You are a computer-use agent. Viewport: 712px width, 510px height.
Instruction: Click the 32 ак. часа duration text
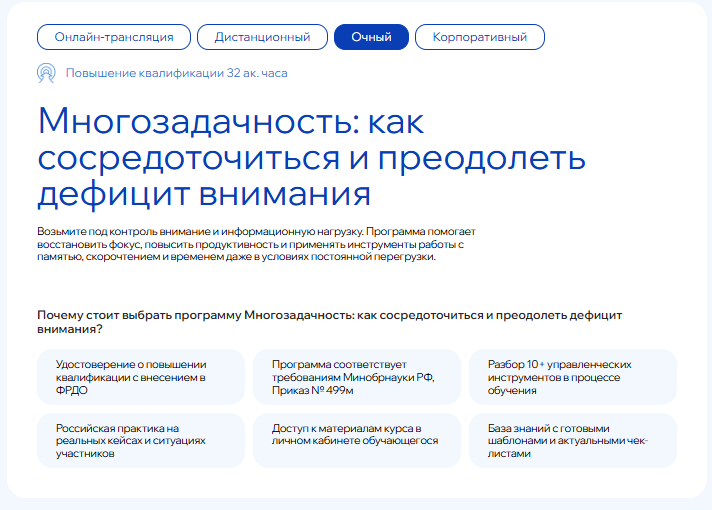(x=257, y=73)
